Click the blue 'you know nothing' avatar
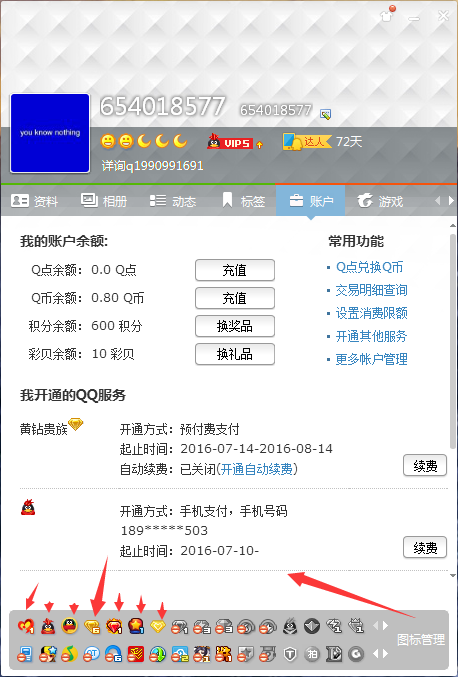 coord(50,133)
